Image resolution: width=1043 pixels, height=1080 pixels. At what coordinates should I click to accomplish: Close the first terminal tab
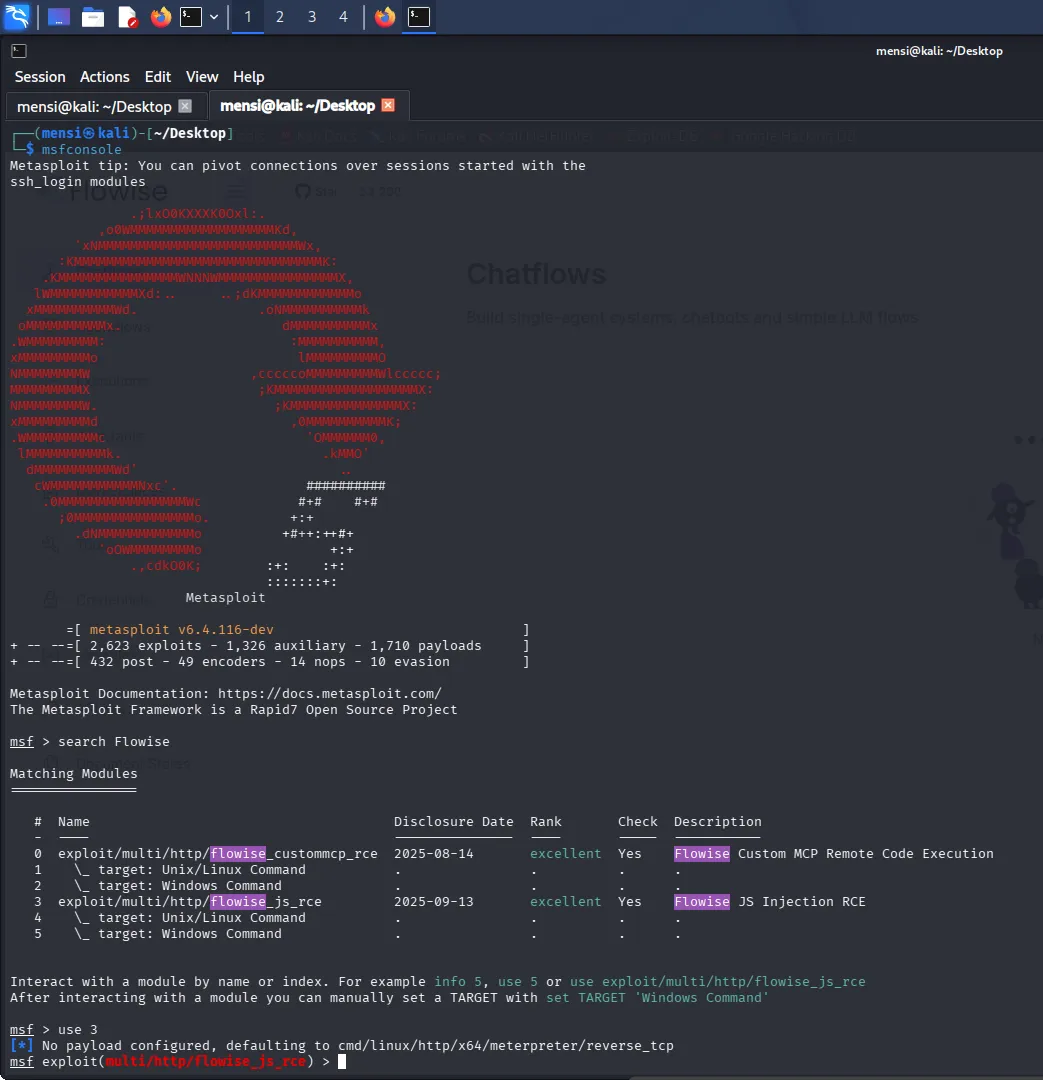click(185, 106)
